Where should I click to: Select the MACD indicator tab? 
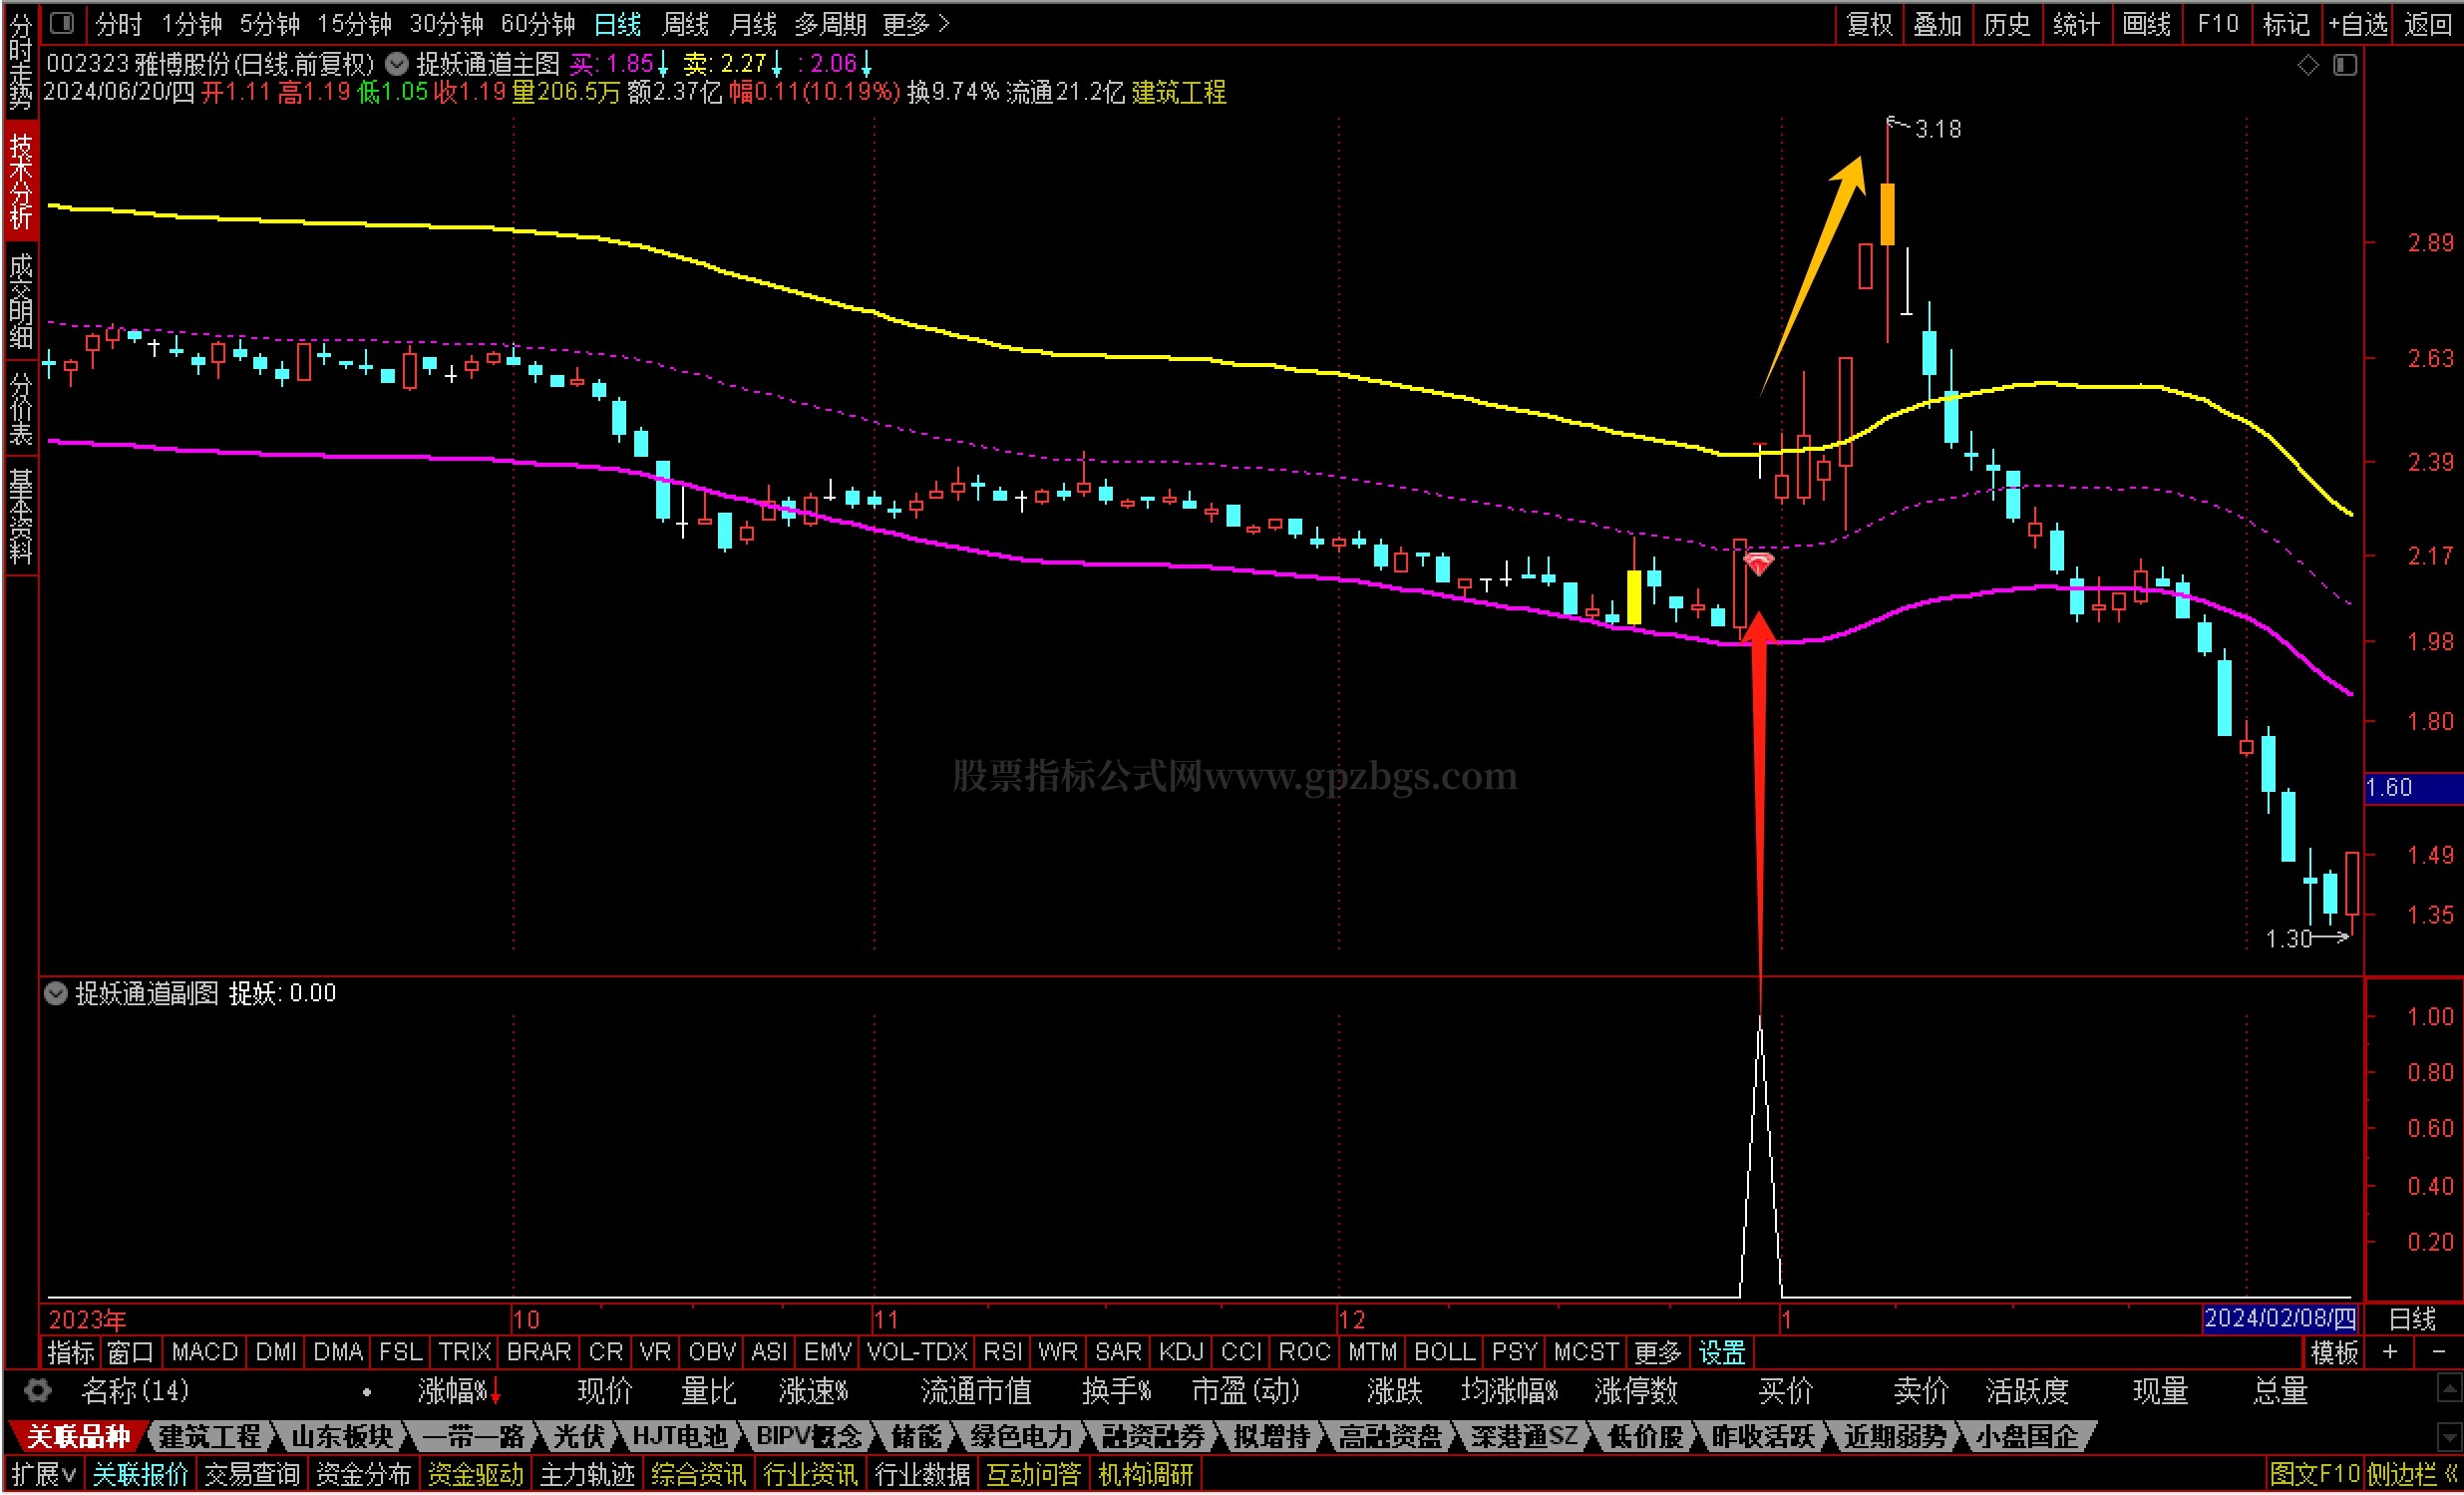204,1352
